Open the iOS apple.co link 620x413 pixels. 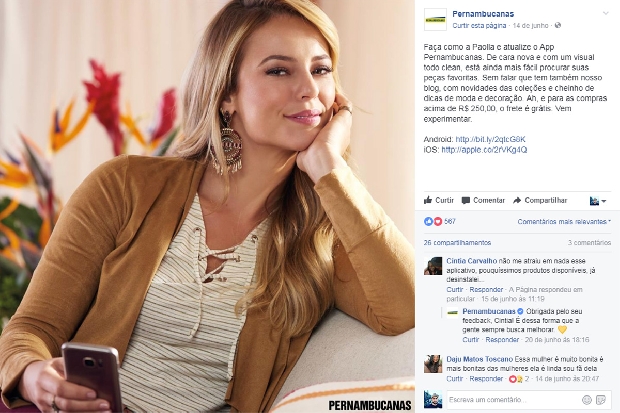pos(484,150)
